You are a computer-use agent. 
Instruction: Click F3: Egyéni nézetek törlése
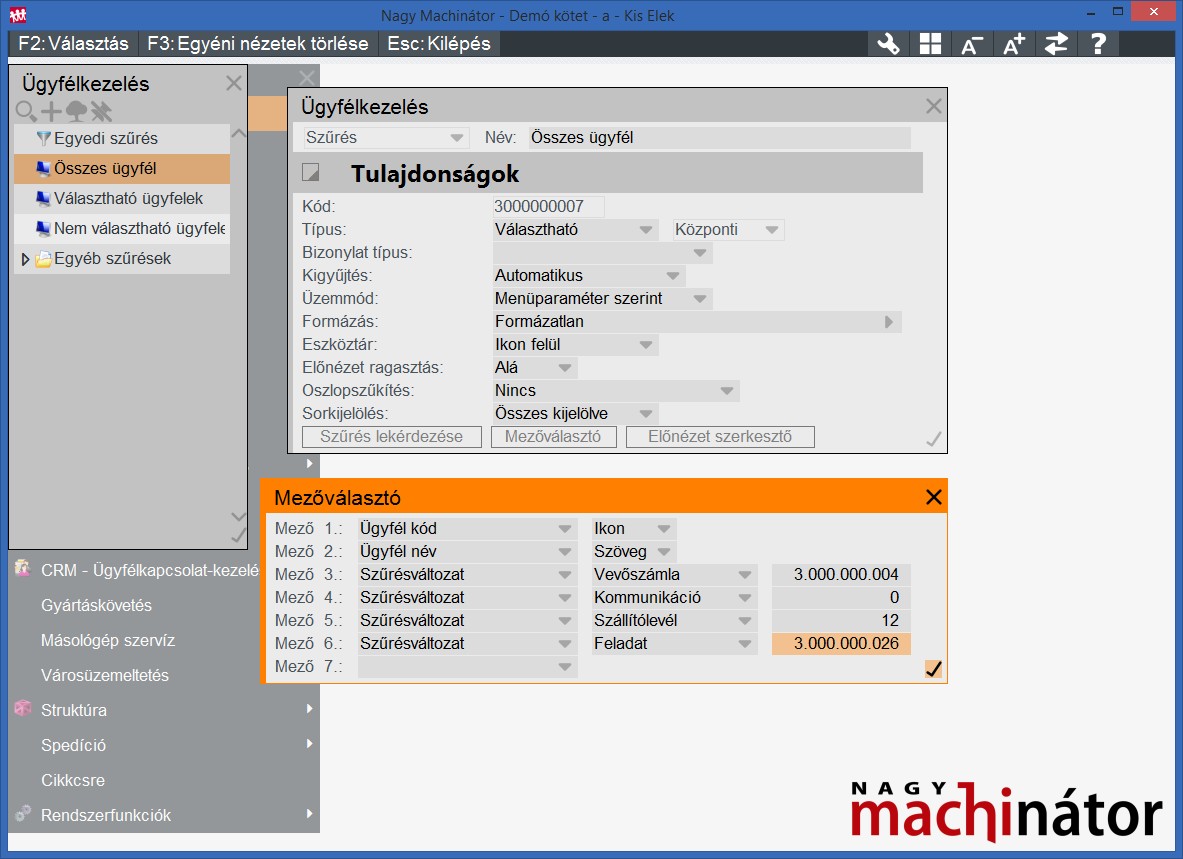tap(257, 44)
